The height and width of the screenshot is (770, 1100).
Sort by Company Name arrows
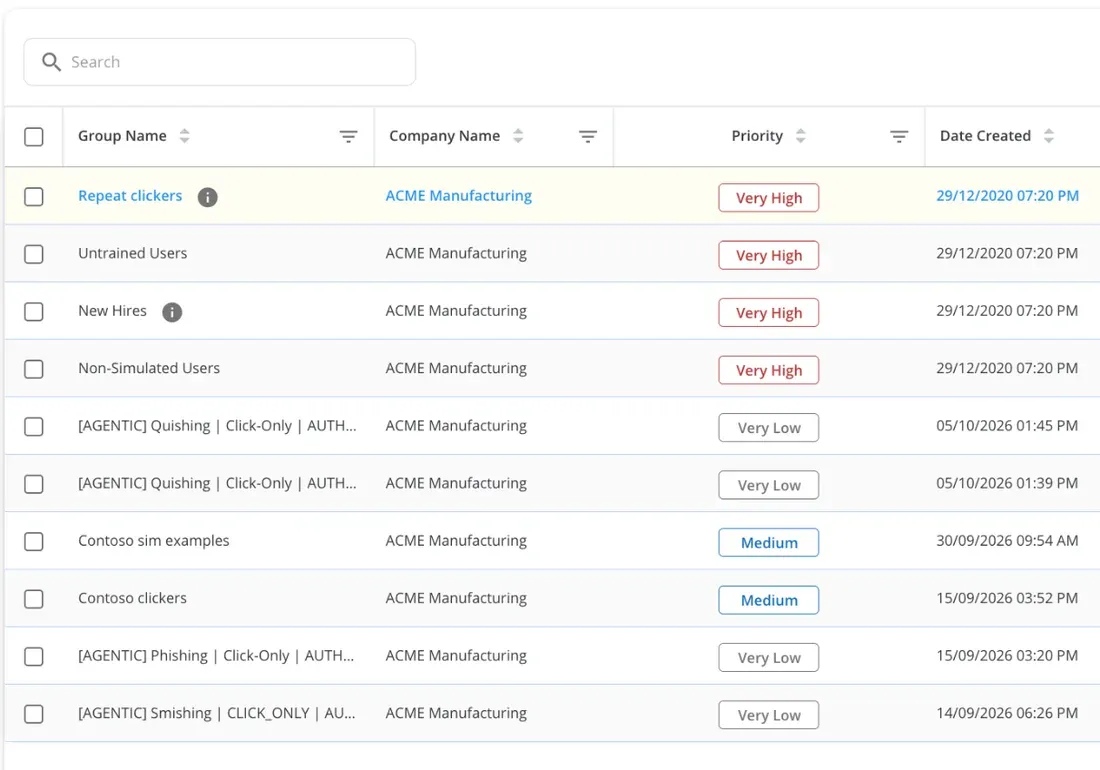tap(518, 136)
